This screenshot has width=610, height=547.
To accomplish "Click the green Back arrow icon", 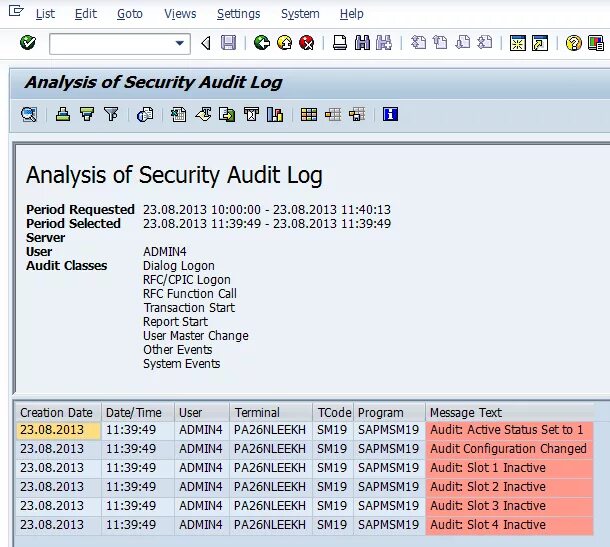I will [x=262, y=42].
